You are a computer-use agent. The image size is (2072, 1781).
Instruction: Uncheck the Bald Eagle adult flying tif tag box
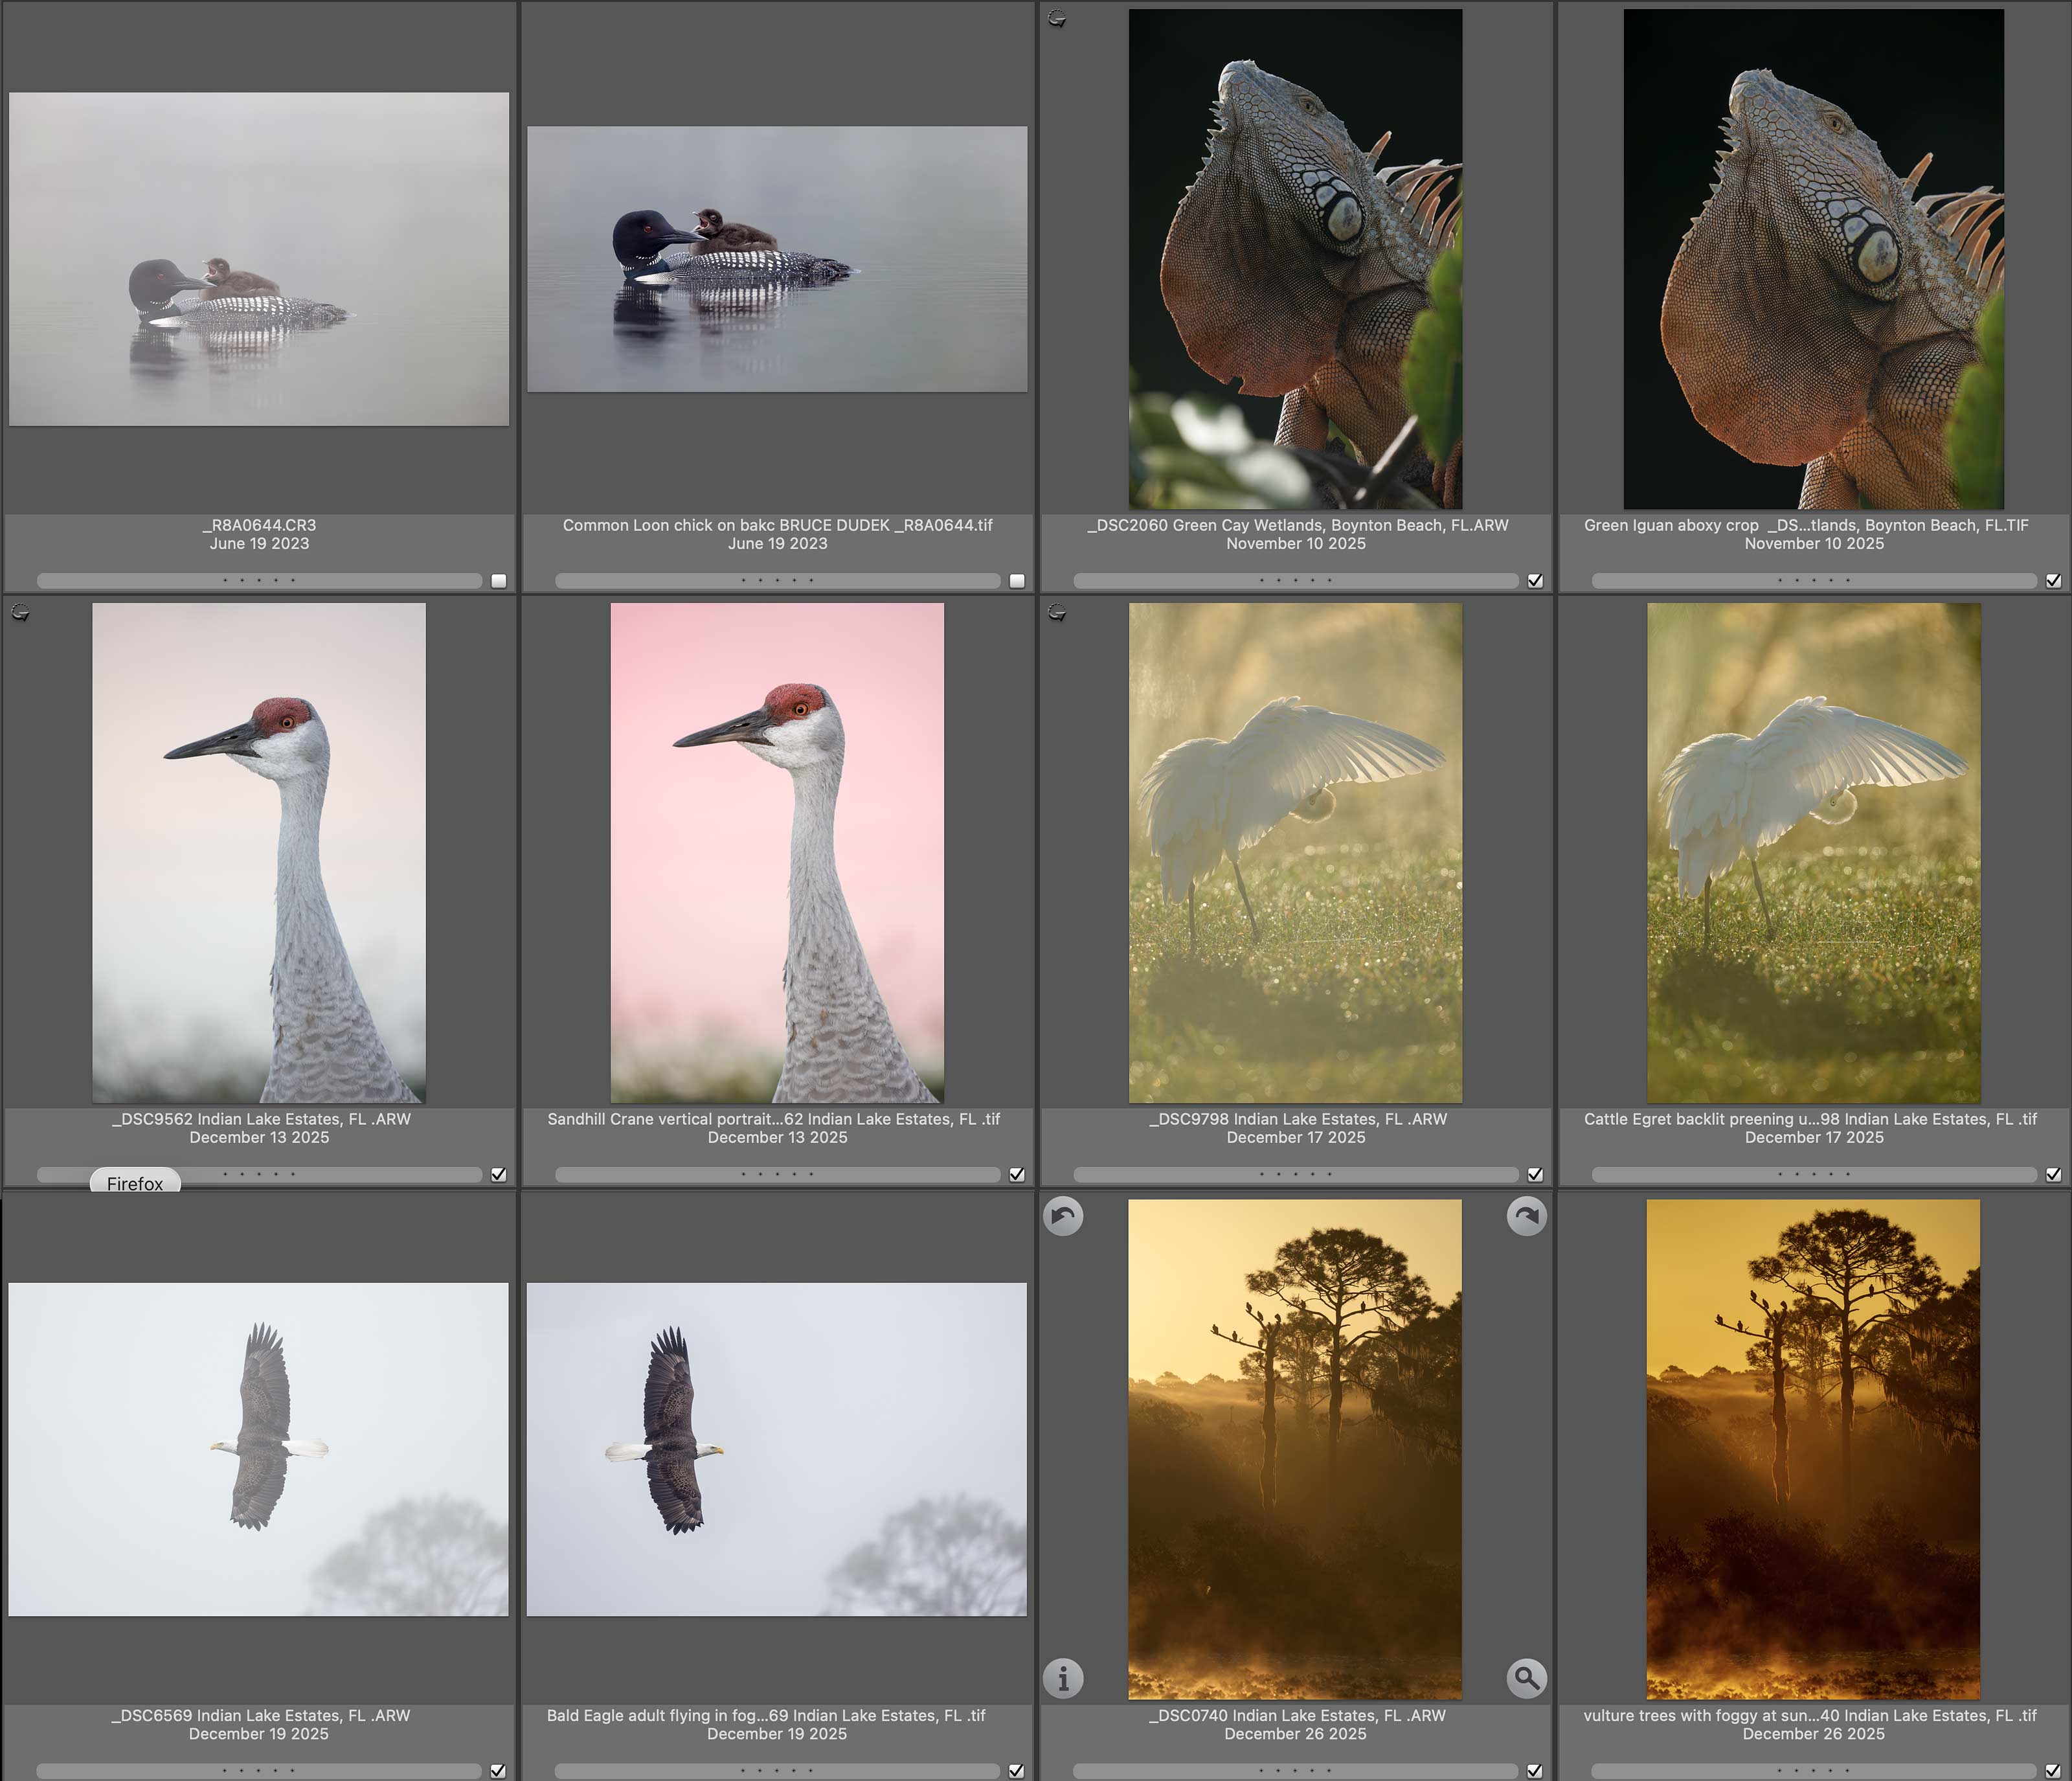1016,1771
